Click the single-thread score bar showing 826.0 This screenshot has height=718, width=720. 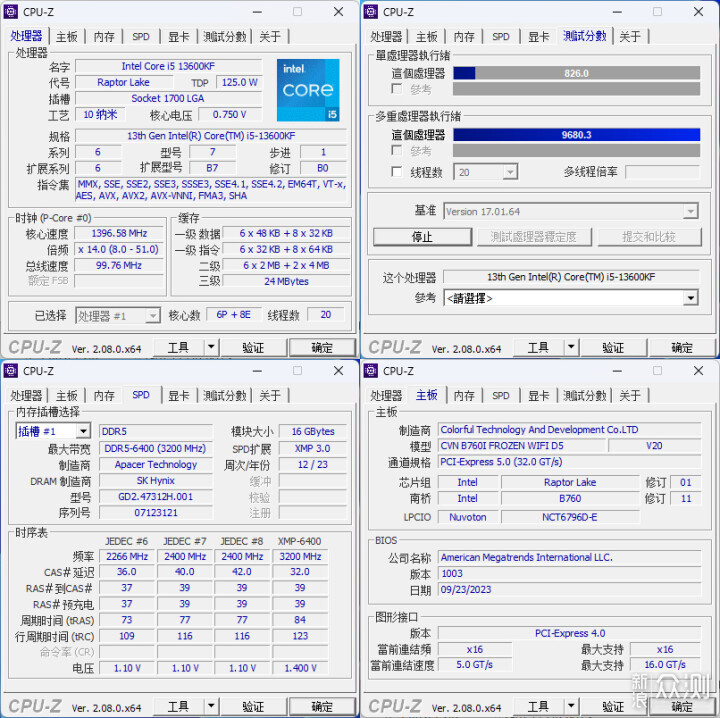pyautogui.click(x=577, y=73)
